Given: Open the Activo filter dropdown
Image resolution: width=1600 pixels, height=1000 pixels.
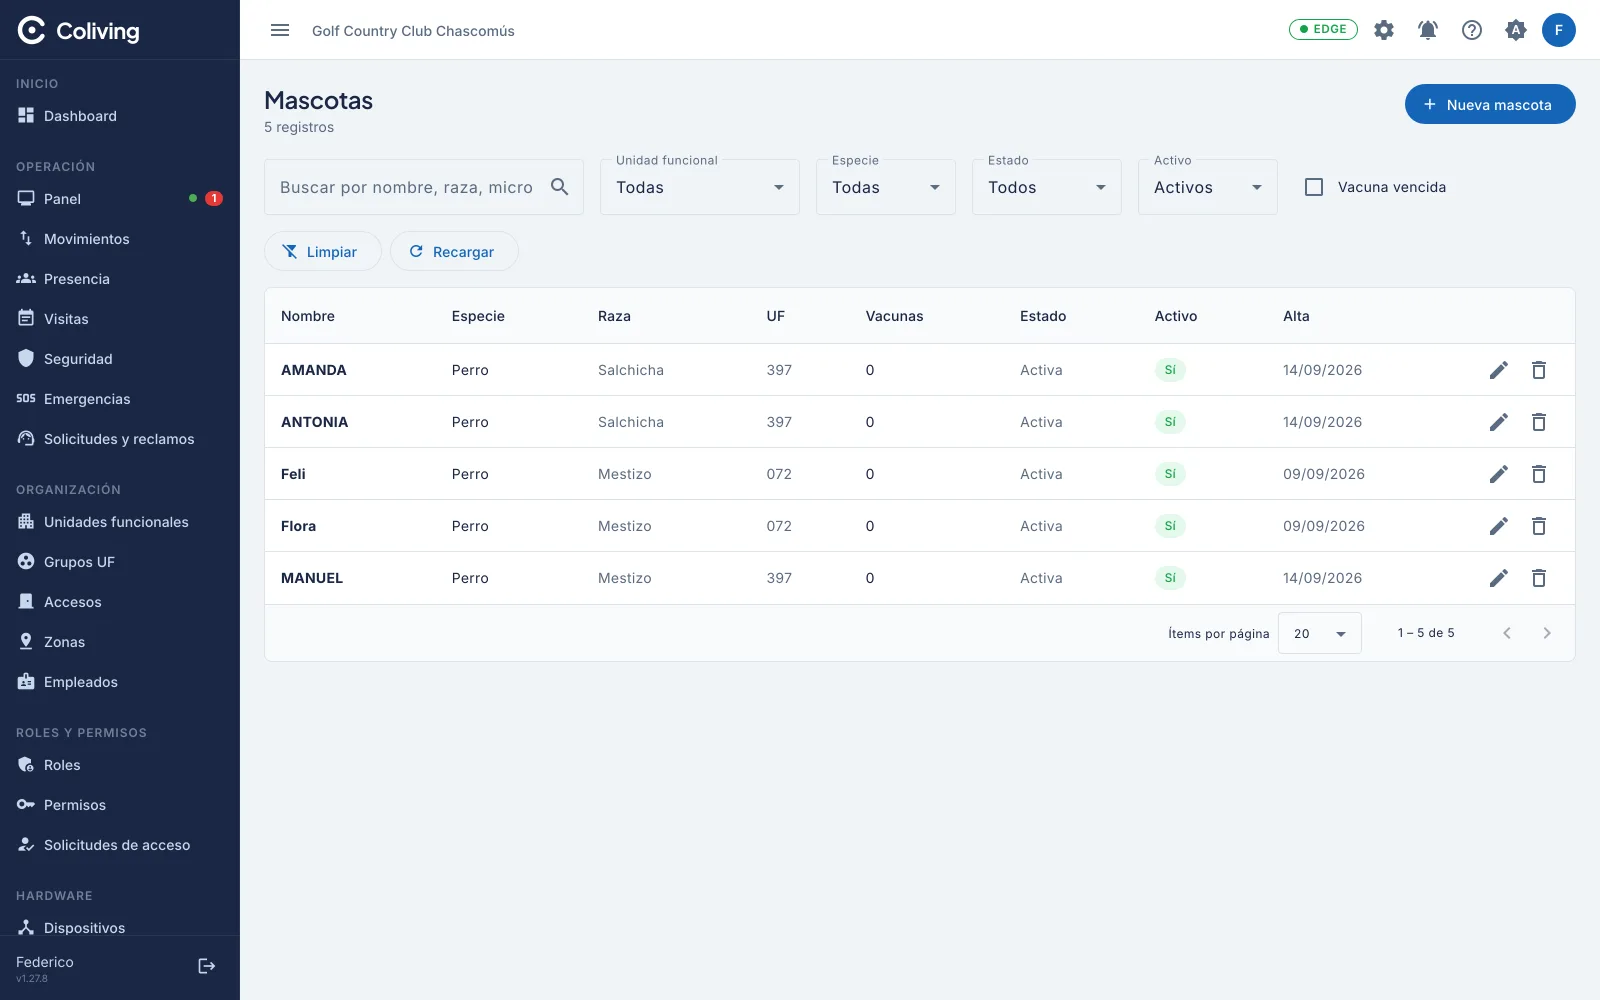Looking at the screenshot, I should [1208, 187].
